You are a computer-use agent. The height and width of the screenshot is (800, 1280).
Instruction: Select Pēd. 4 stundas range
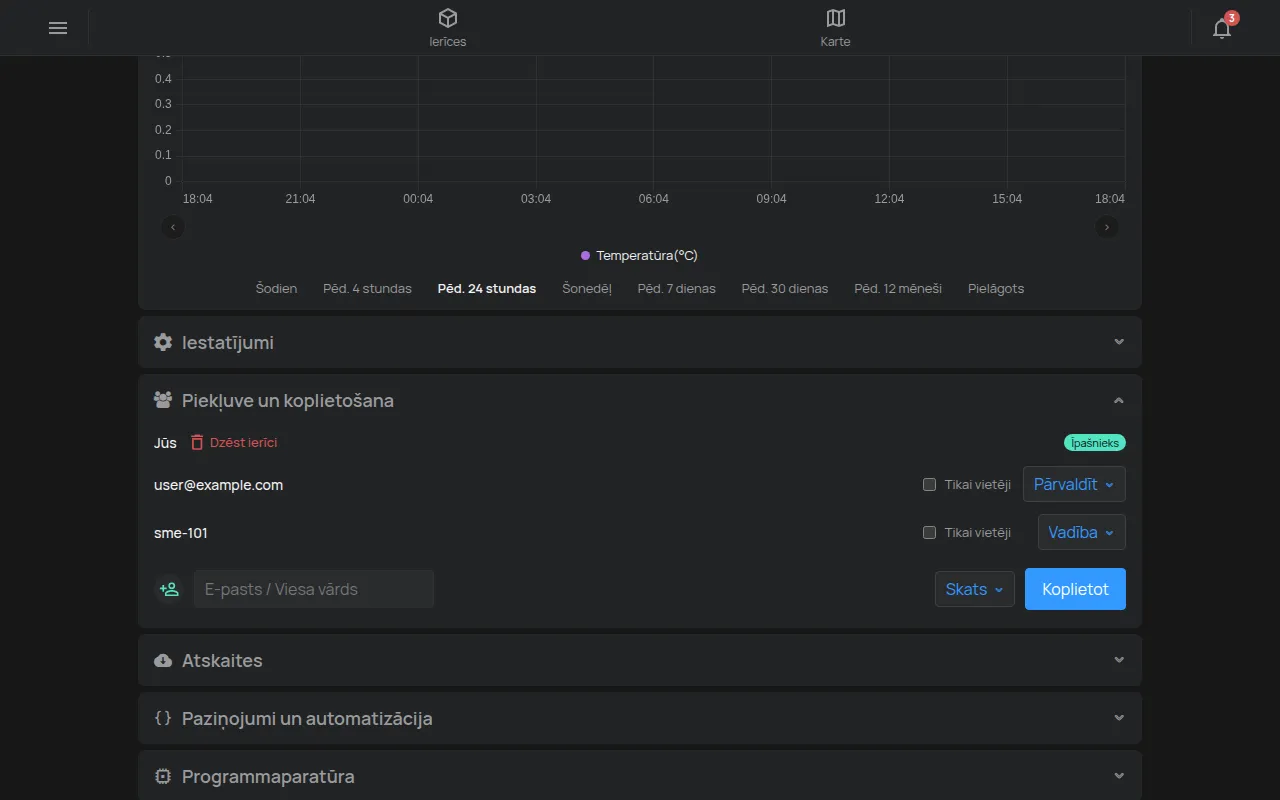tap(367, 289)
